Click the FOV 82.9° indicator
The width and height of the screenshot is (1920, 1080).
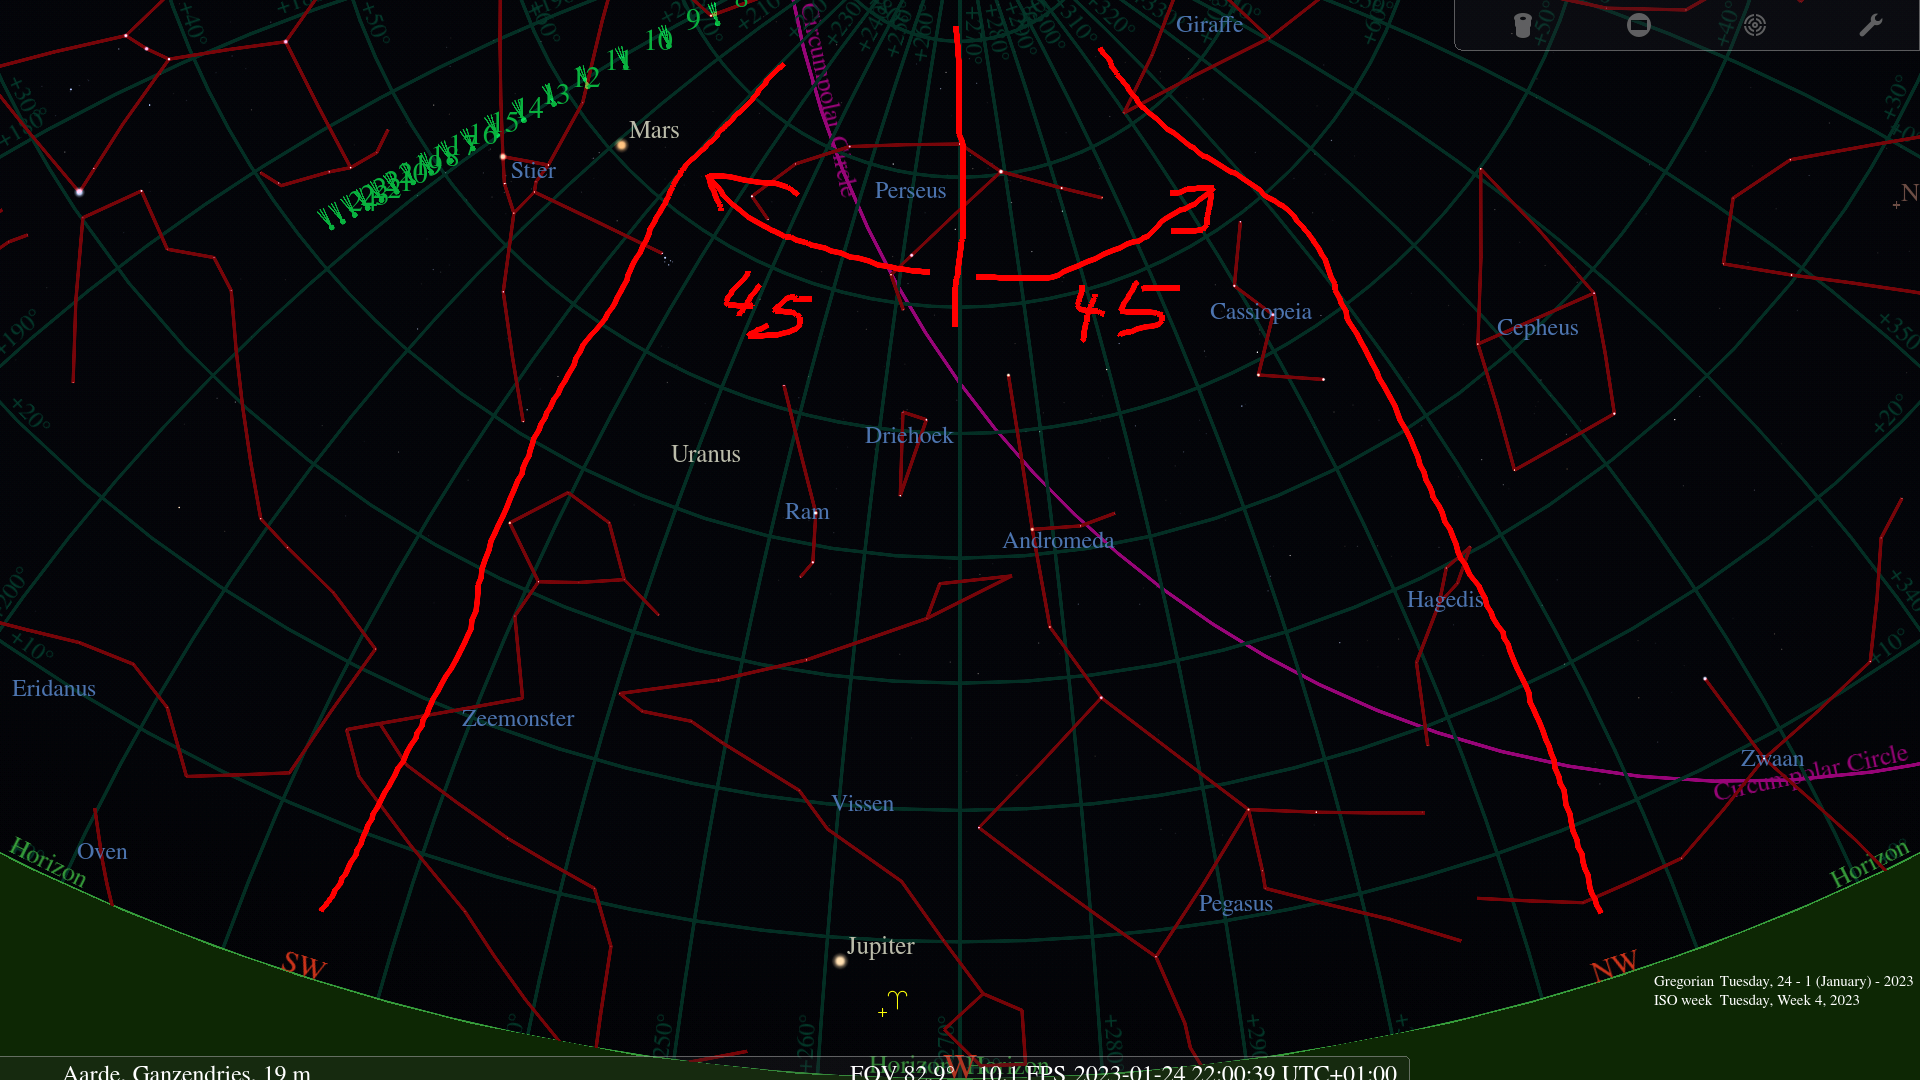(x=901, y=1075)
